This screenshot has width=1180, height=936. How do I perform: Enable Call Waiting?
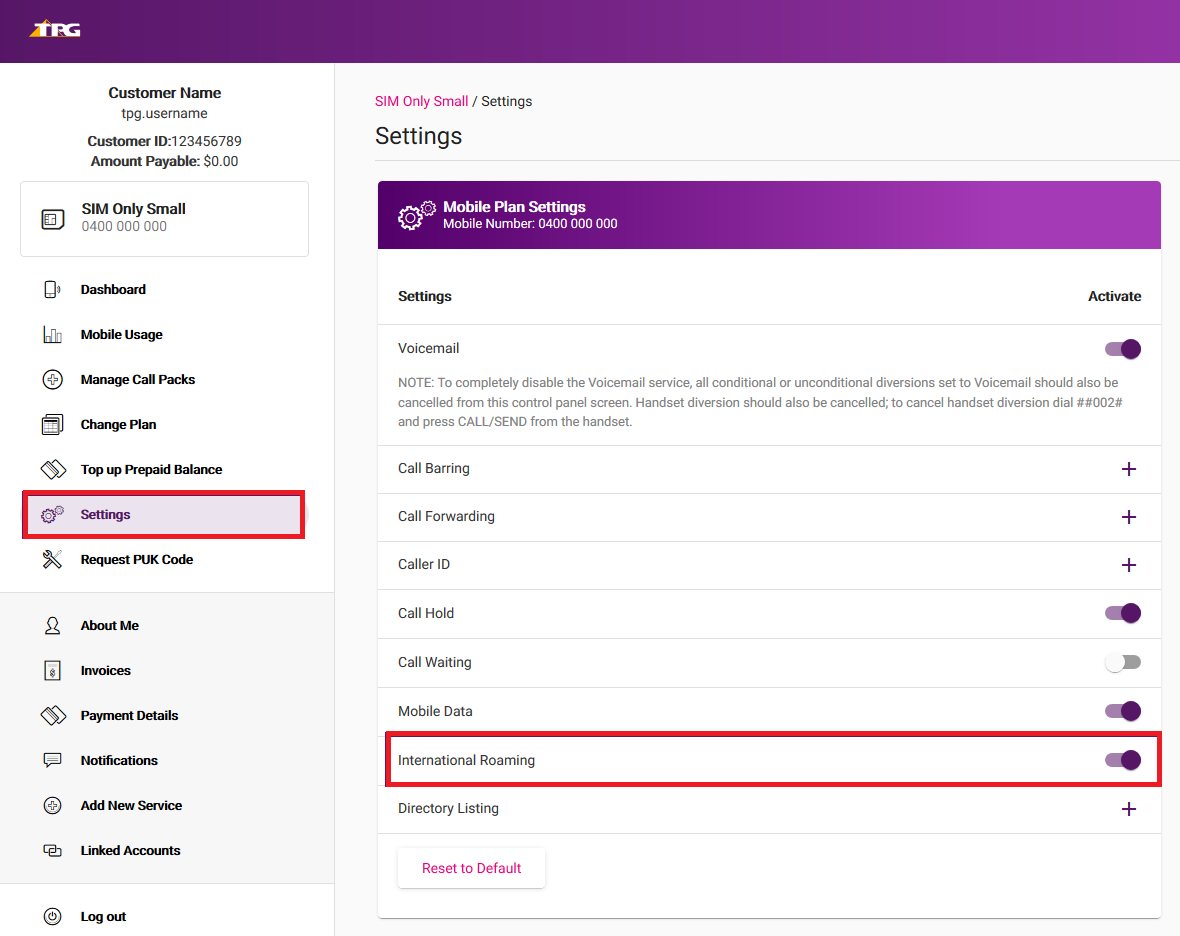point(1123,662)
